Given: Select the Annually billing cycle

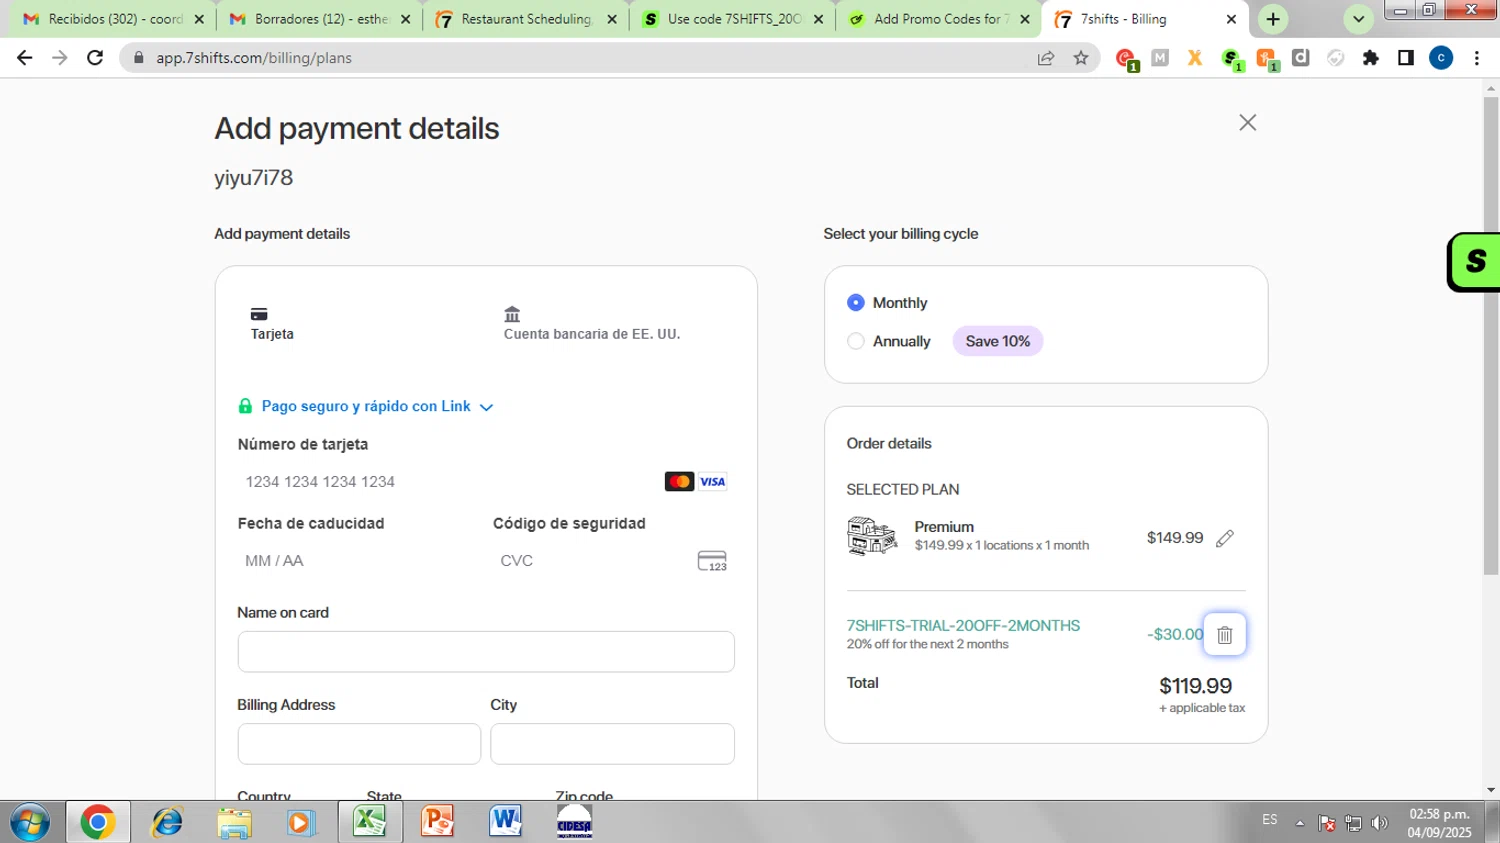Looking at the screenshot, I should coord(855,341).
